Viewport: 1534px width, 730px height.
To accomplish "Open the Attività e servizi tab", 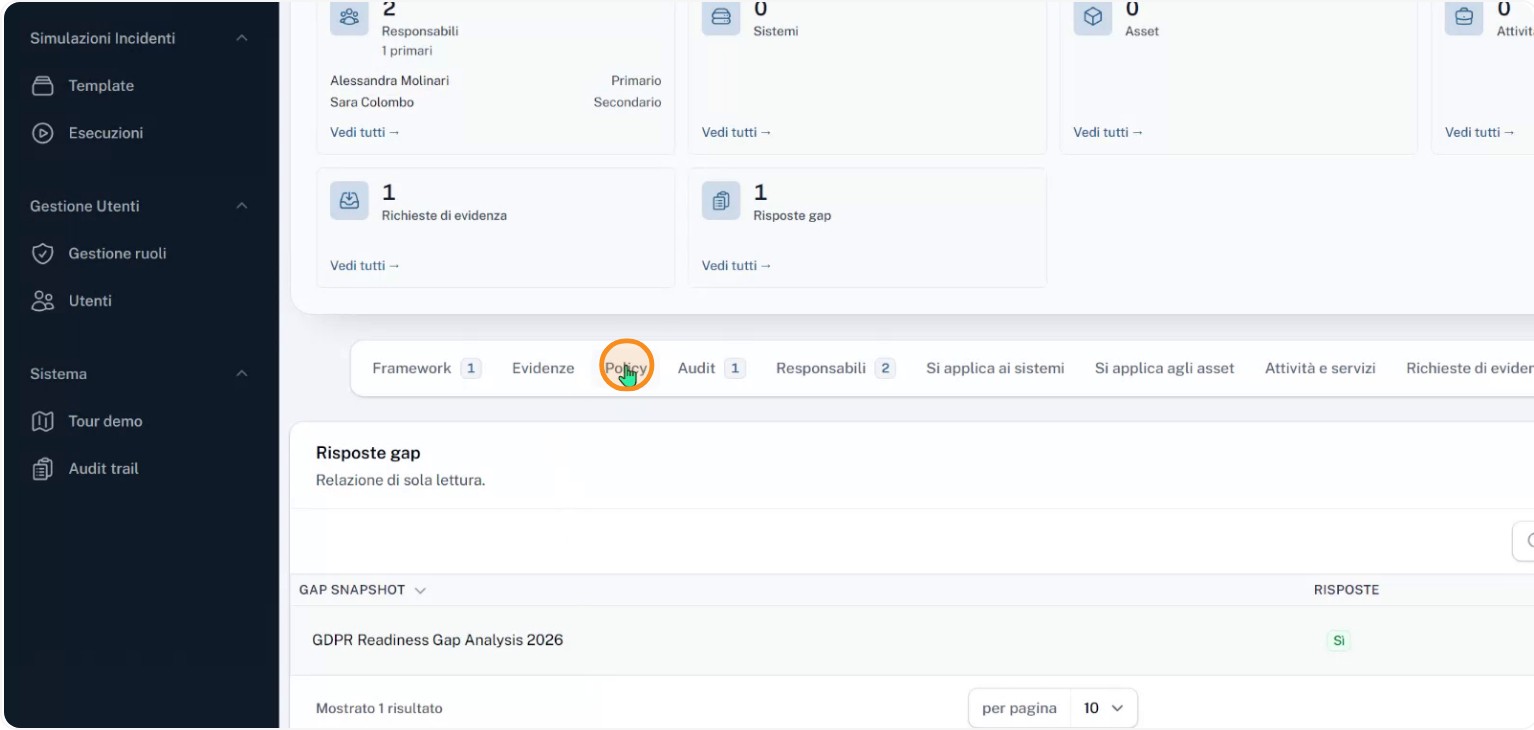I will (1320, 368).
